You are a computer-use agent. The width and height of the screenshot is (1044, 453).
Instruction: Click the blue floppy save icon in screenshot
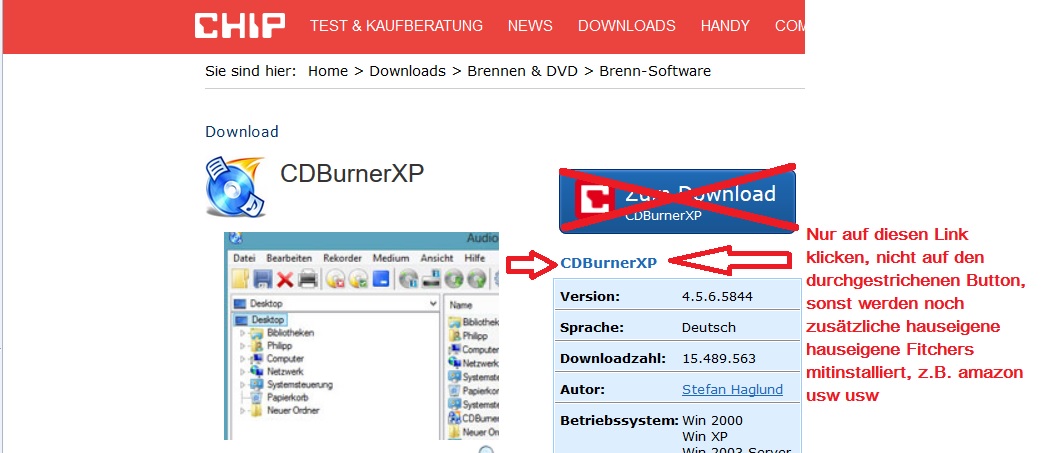tap(264, 279)
